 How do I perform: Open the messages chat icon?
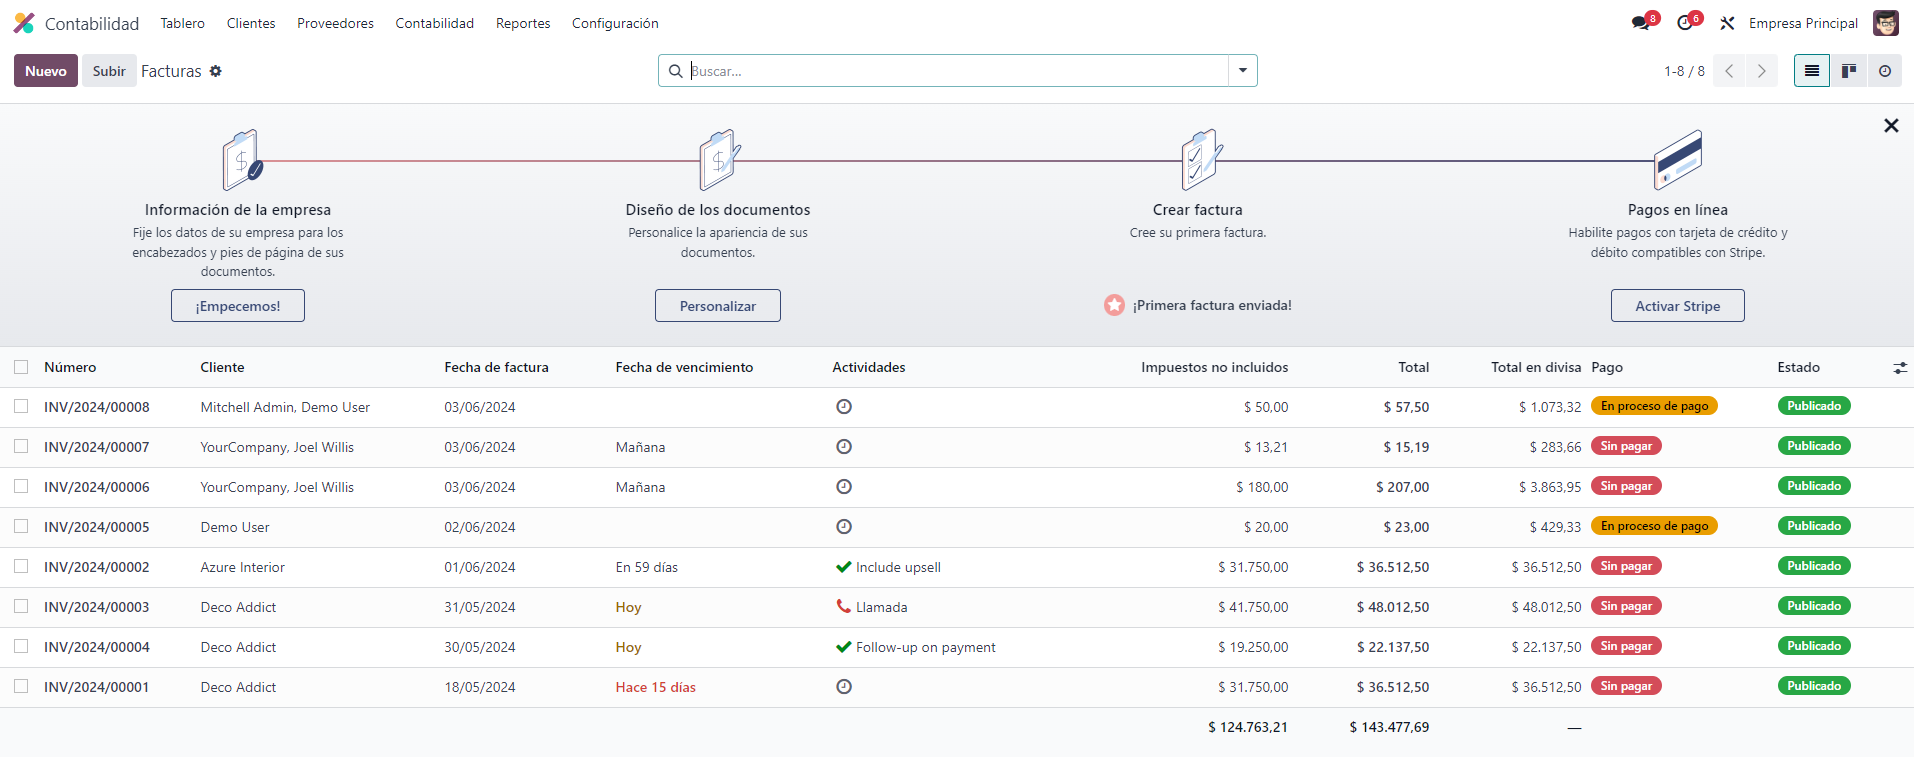tap(1640, 23)
